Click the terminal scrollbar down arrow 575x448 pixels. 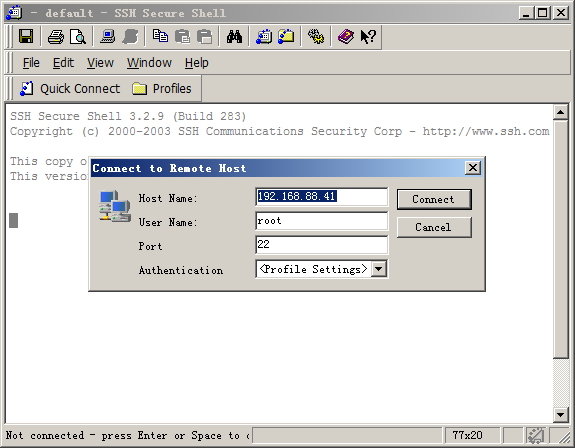560,415
